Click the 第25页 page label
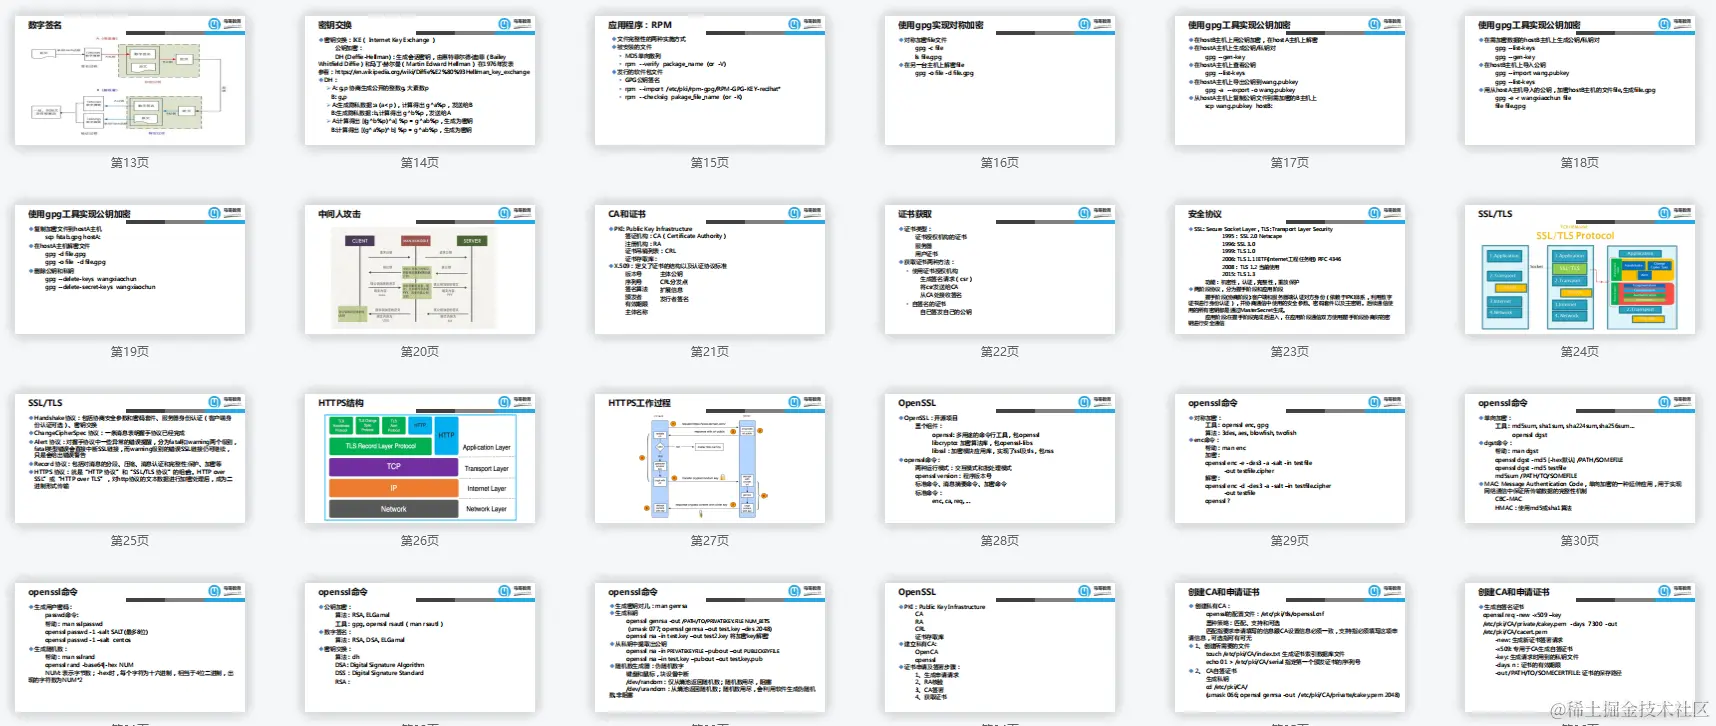Screen dimensions: 1716x726 130,540
